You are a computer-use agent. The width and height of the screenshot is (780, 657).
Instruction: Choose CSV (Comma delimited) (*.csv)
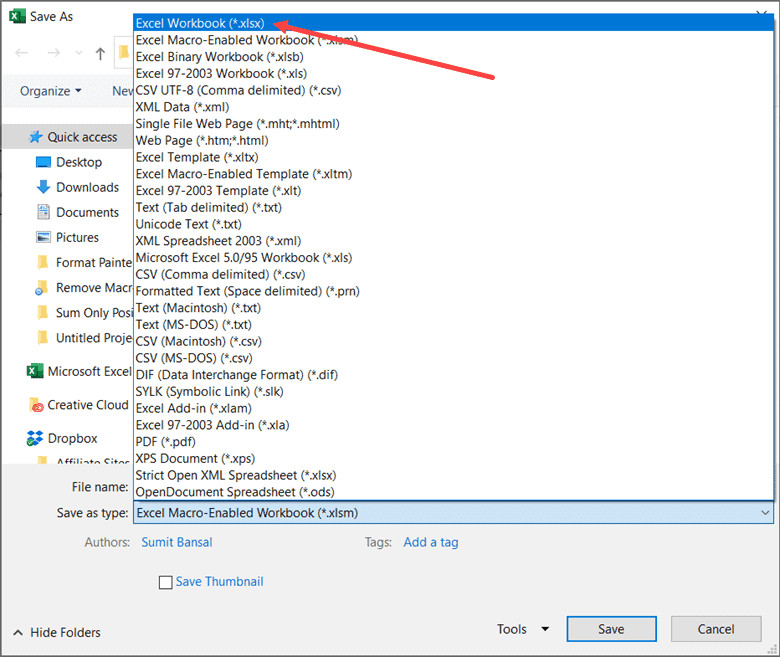pyautogui.click(x=453, y=274)
